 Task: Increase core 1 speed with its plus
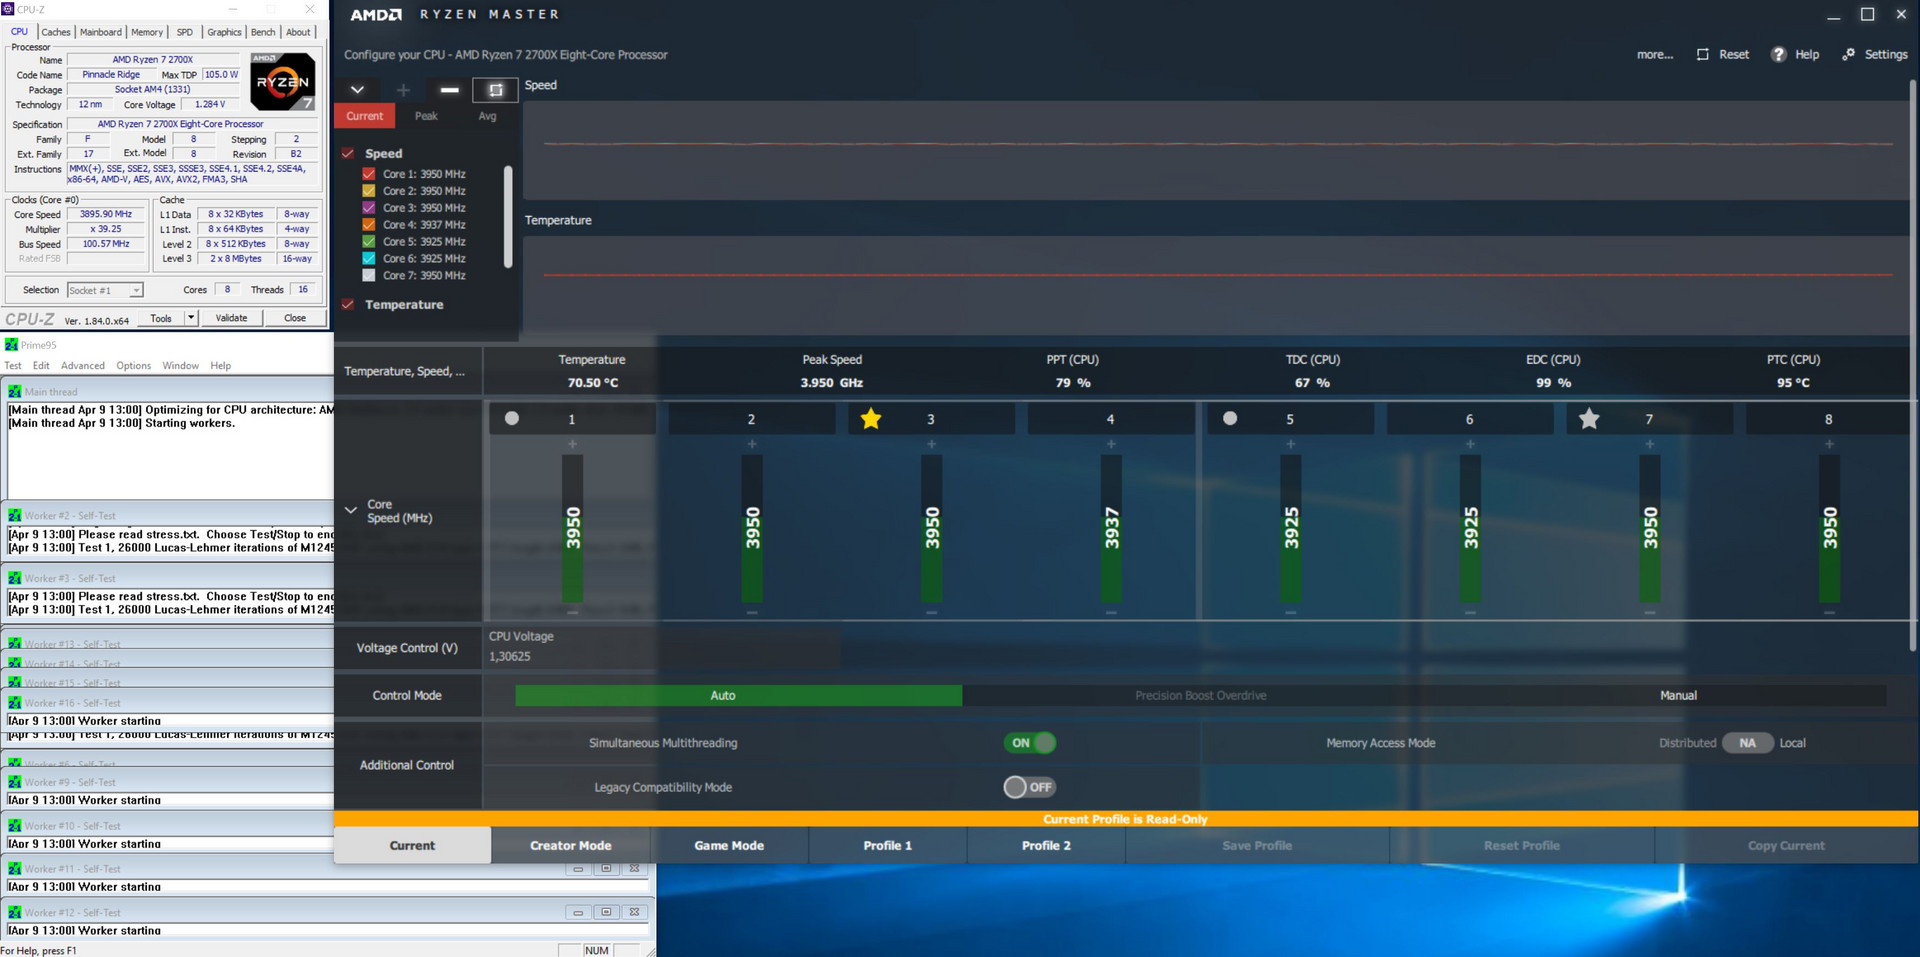(572, 444)
